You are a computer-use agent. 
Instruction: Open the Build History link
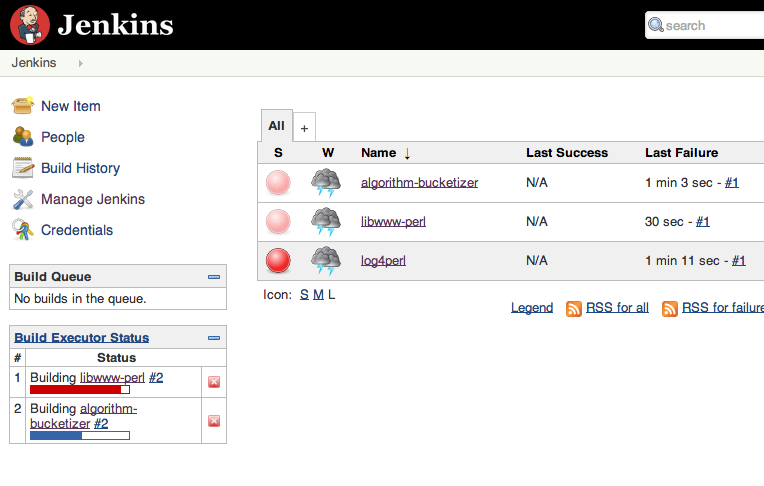(80, 168)
